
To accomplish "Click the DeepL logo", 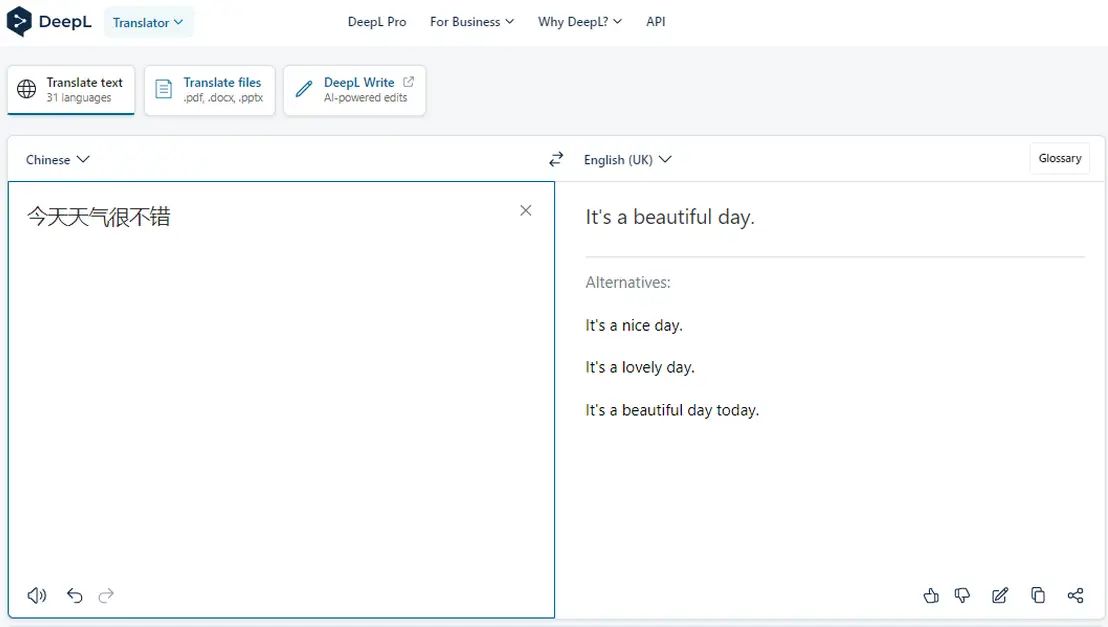I will pos(49,22).
